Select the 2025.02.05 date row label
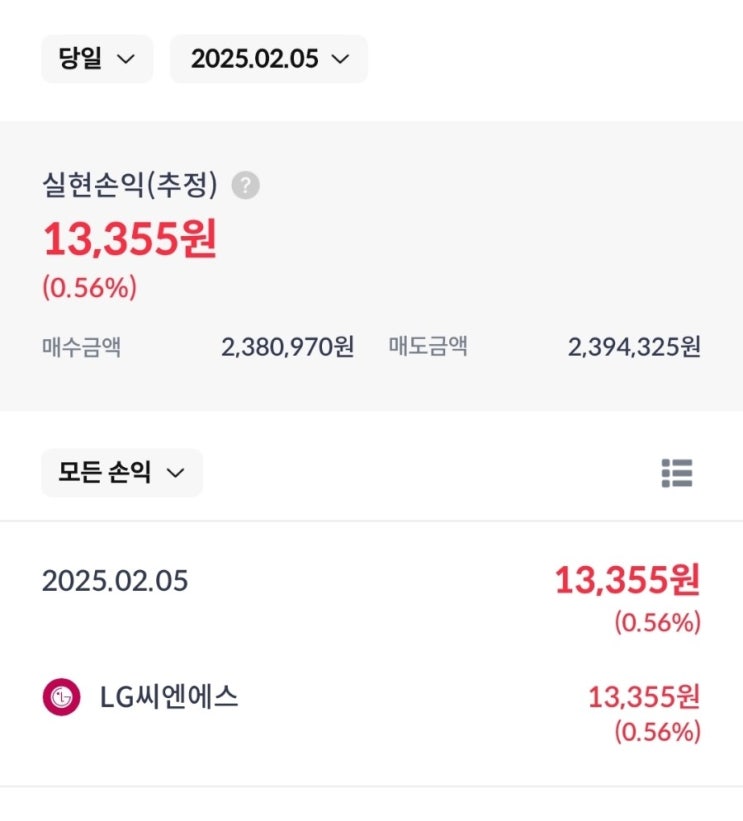The width and height of the screenshot is (743, 821). tap(114, 581)
